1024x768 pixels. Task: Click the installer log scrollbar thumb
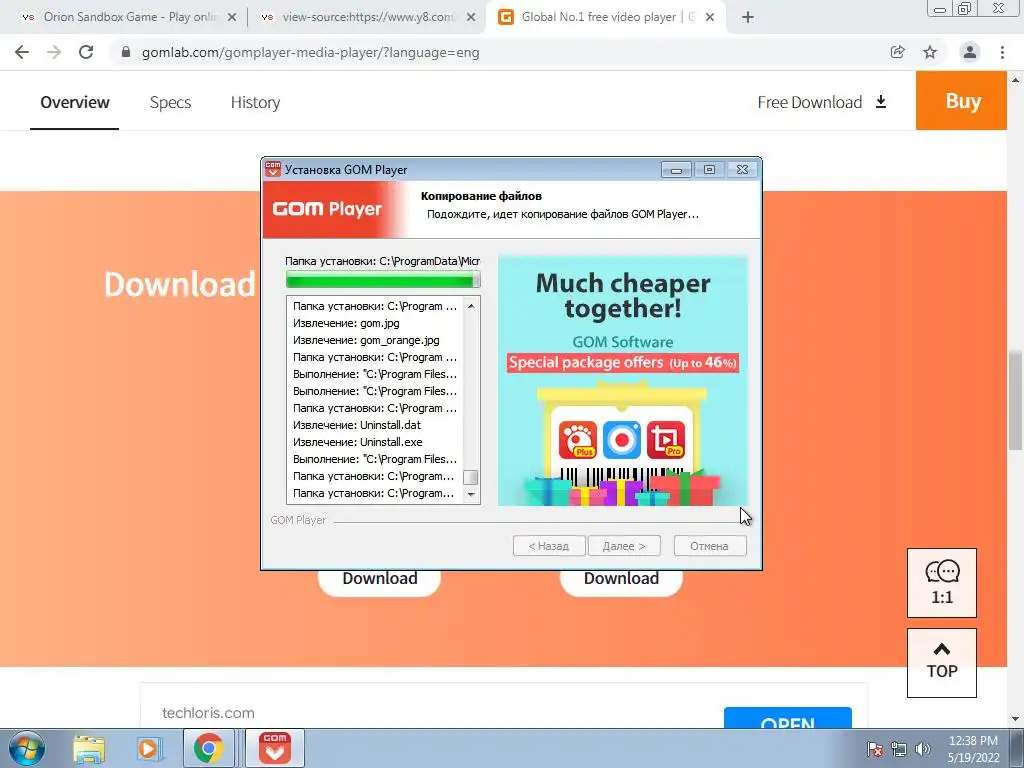tap(470, 477)
